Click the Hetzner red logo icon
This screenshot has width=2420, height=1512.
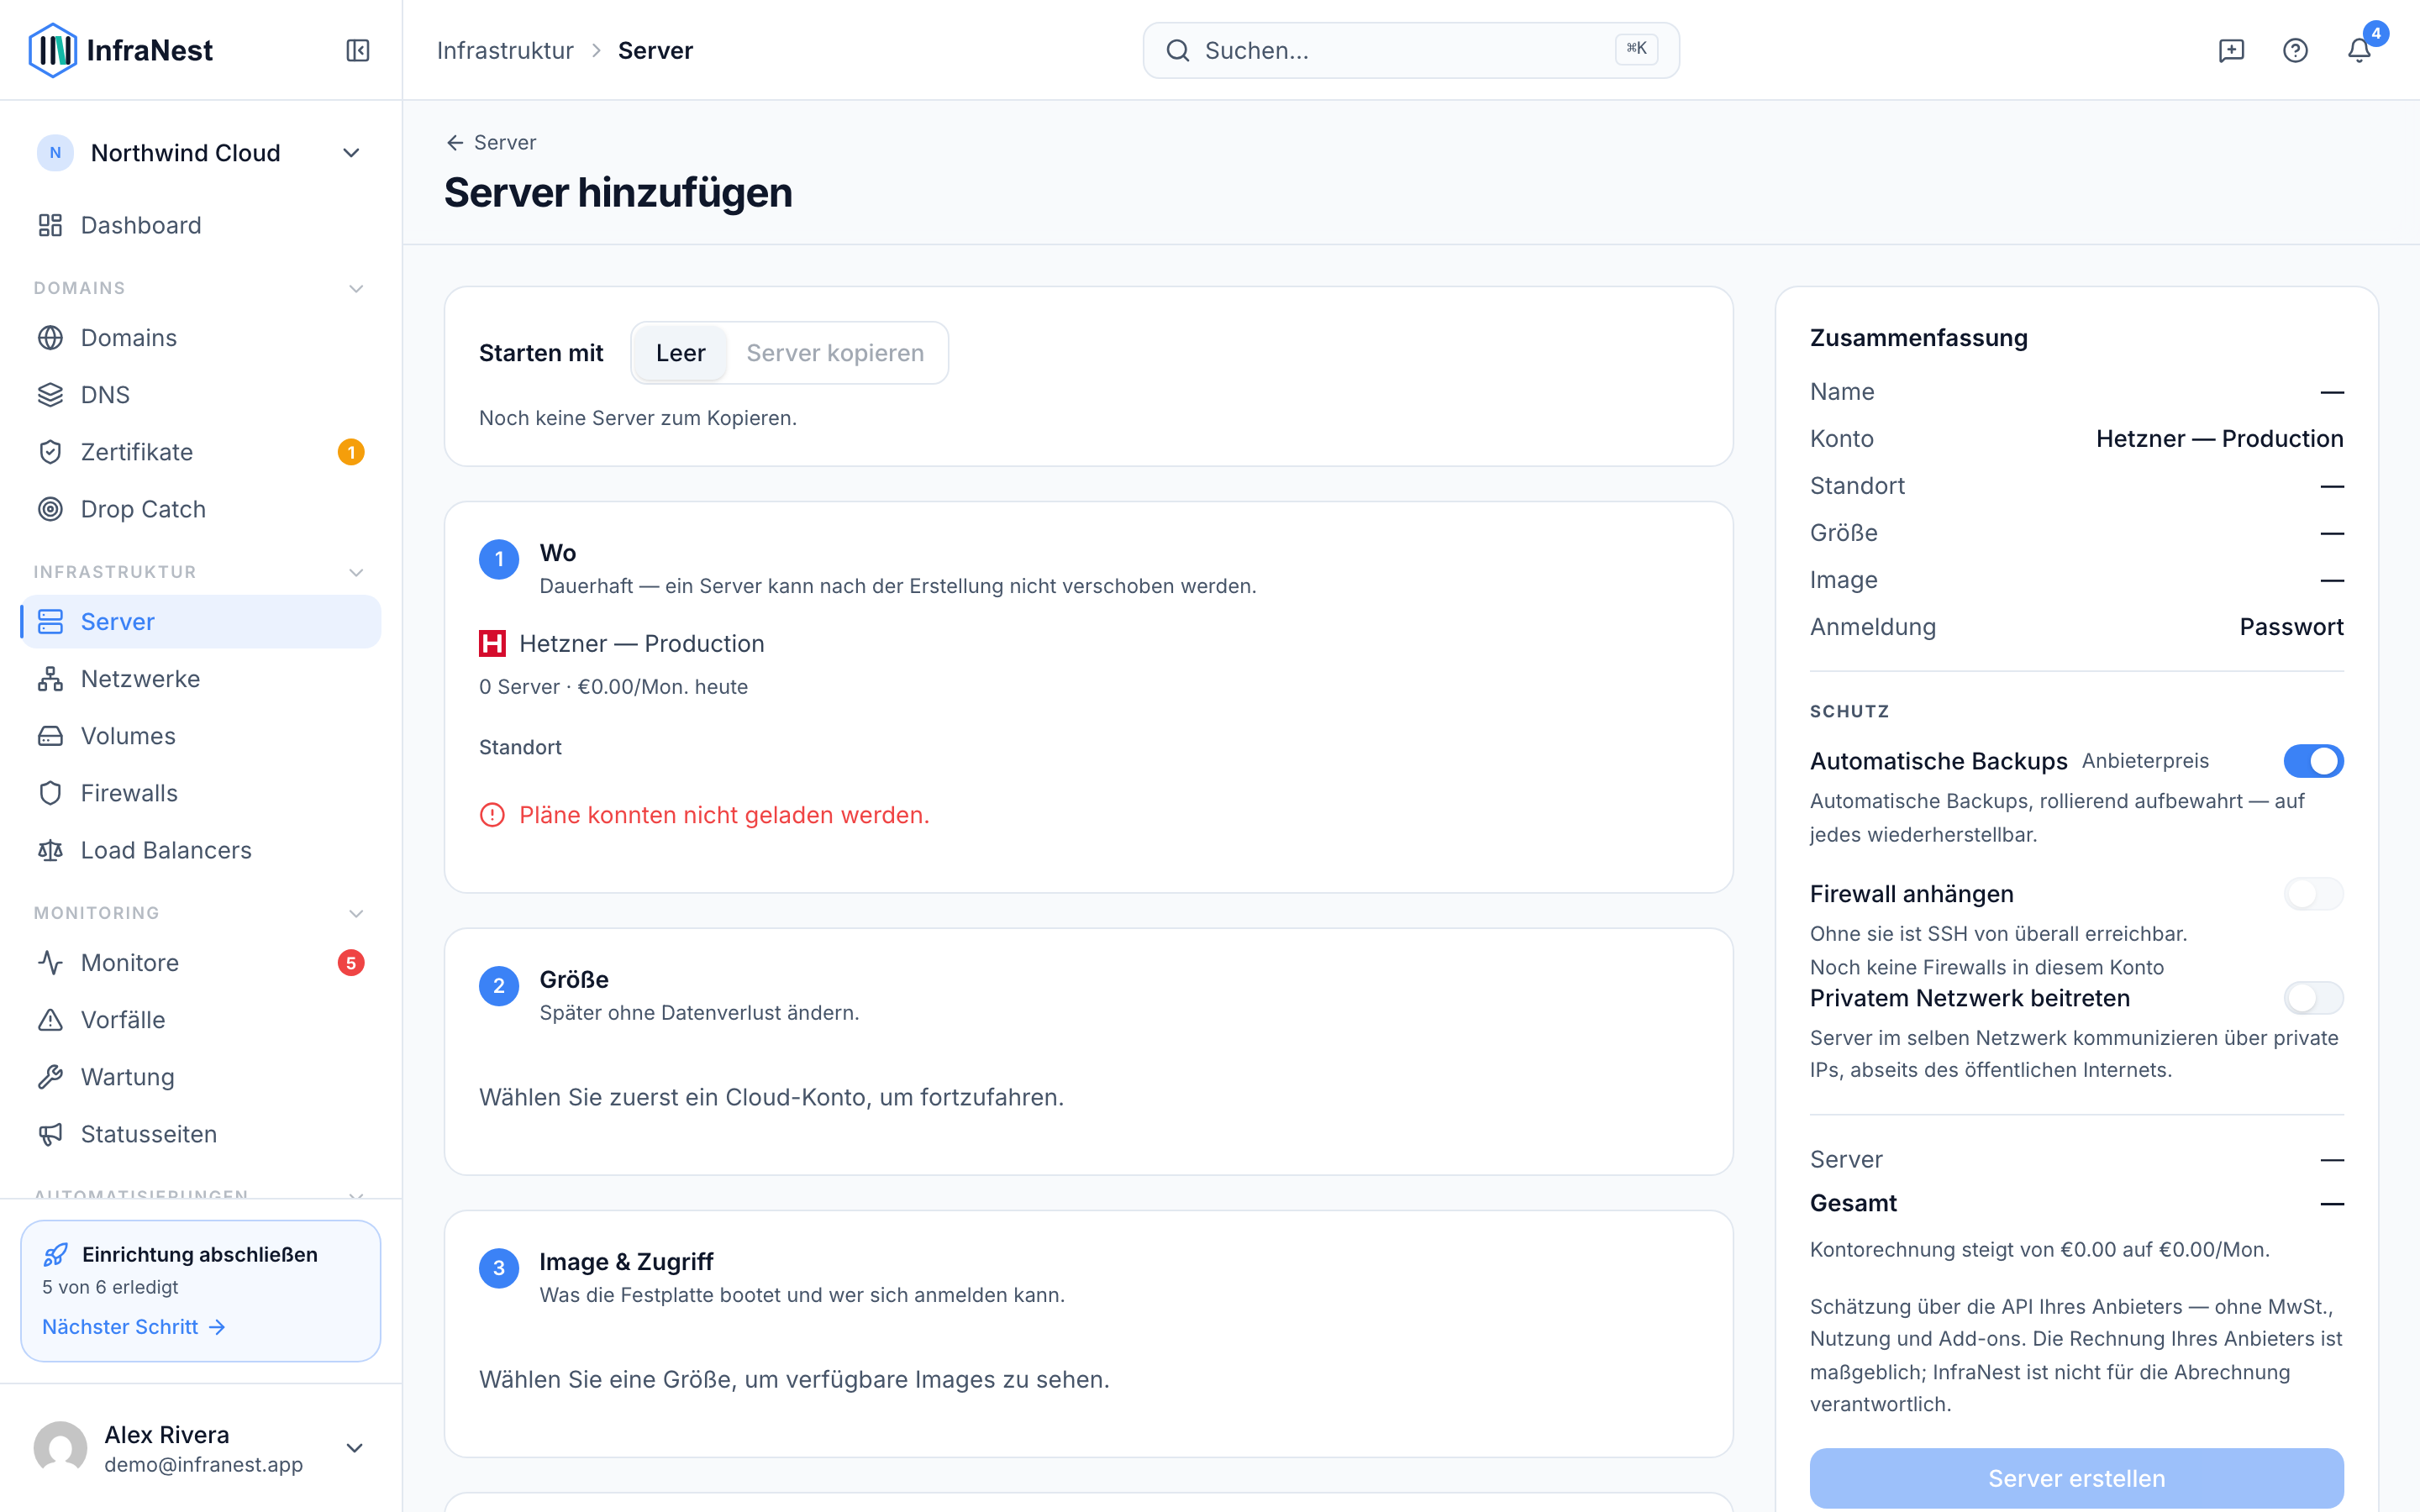point(492,644)
